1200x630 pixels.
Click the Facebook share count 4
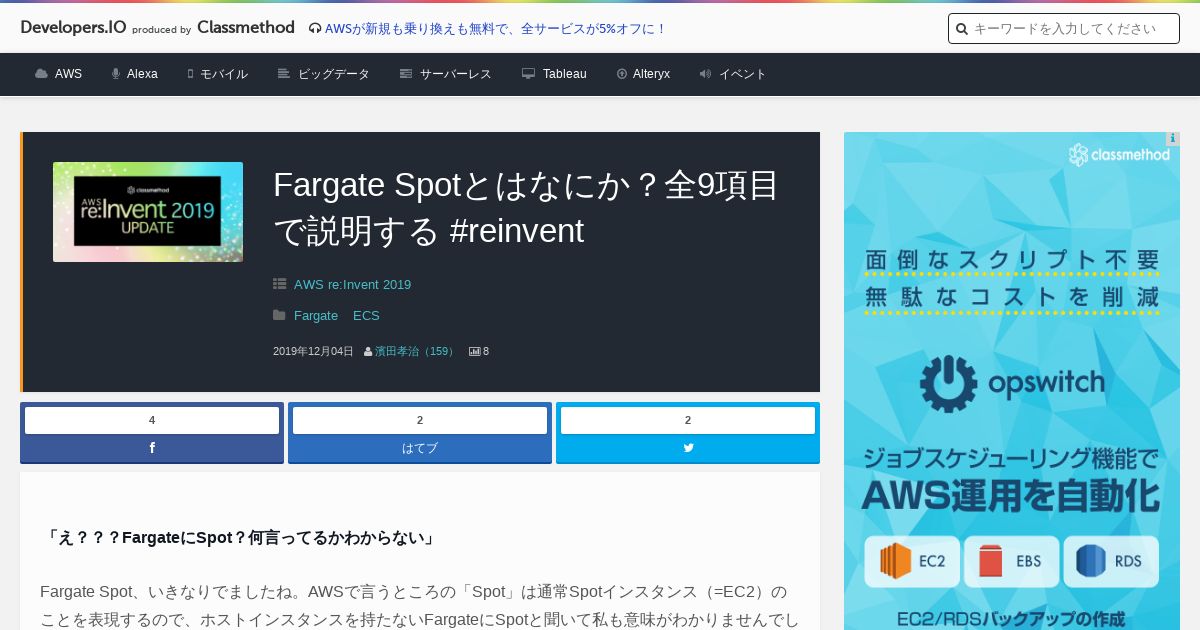click(152, 420)
